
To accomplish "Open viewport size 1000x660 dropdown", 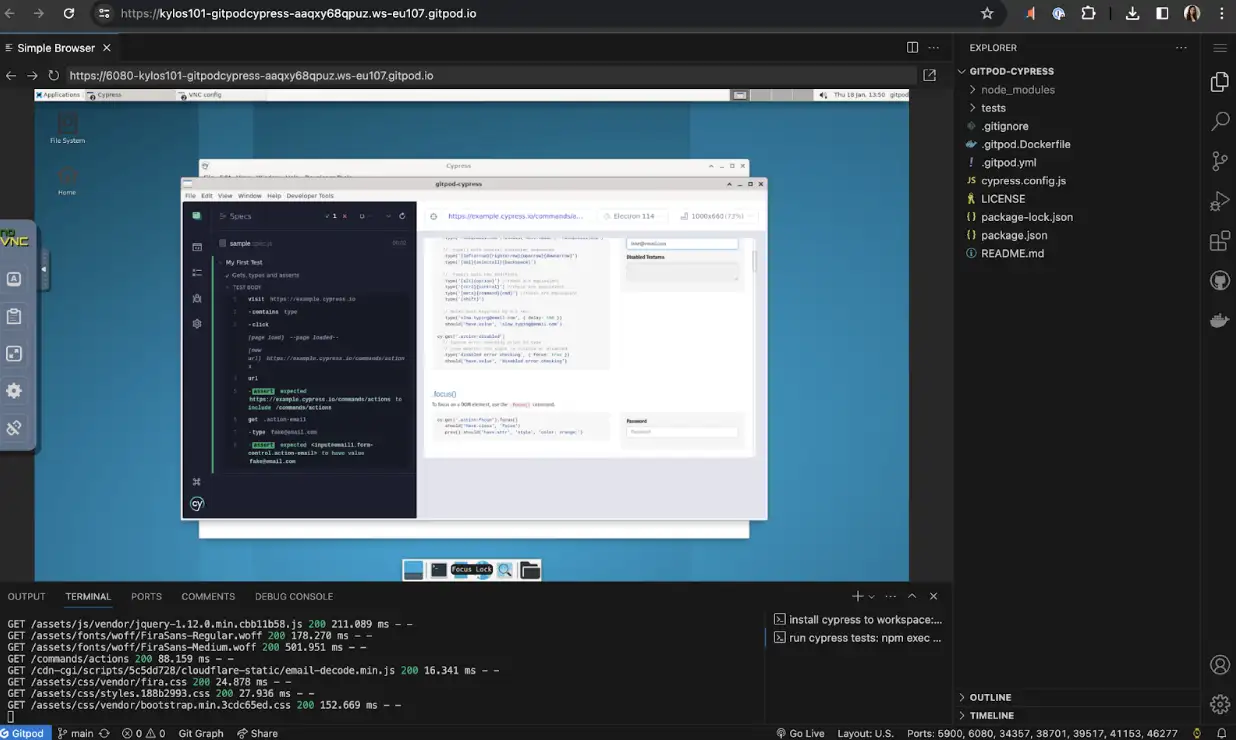I will tap(716, 216).
